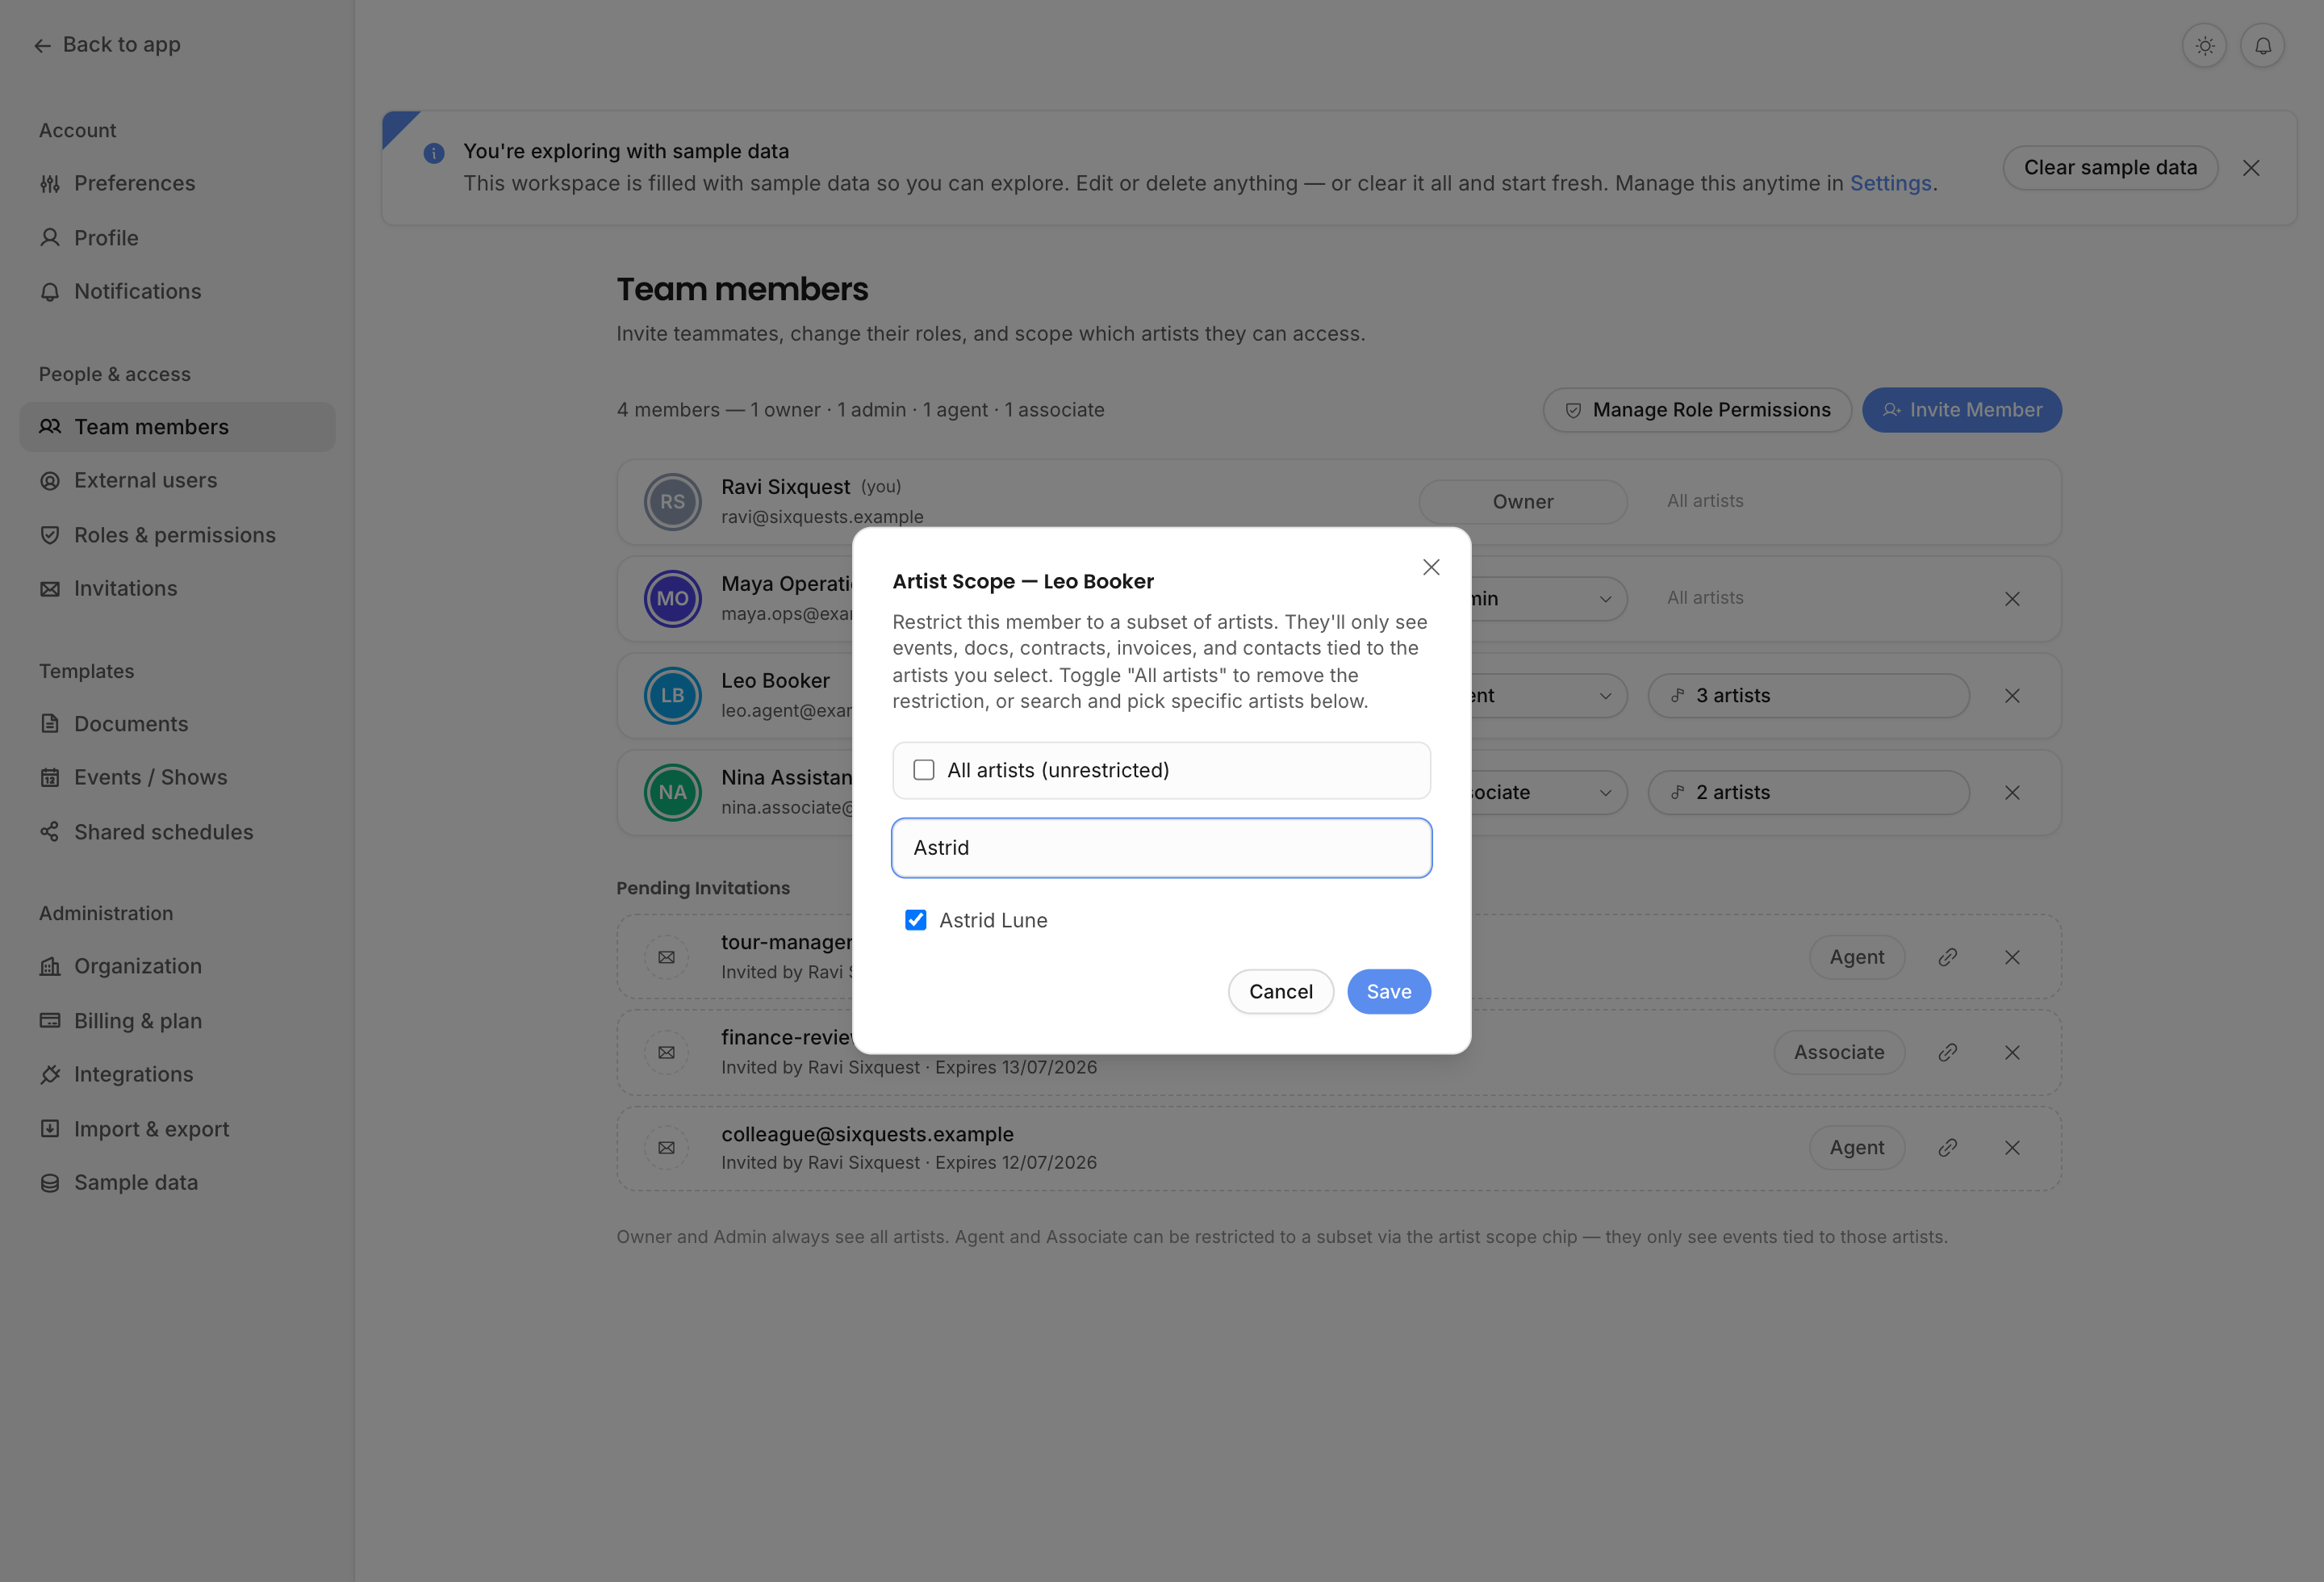
Task: Open notifications bell in top bar
Action: (x=2262, y=46)
